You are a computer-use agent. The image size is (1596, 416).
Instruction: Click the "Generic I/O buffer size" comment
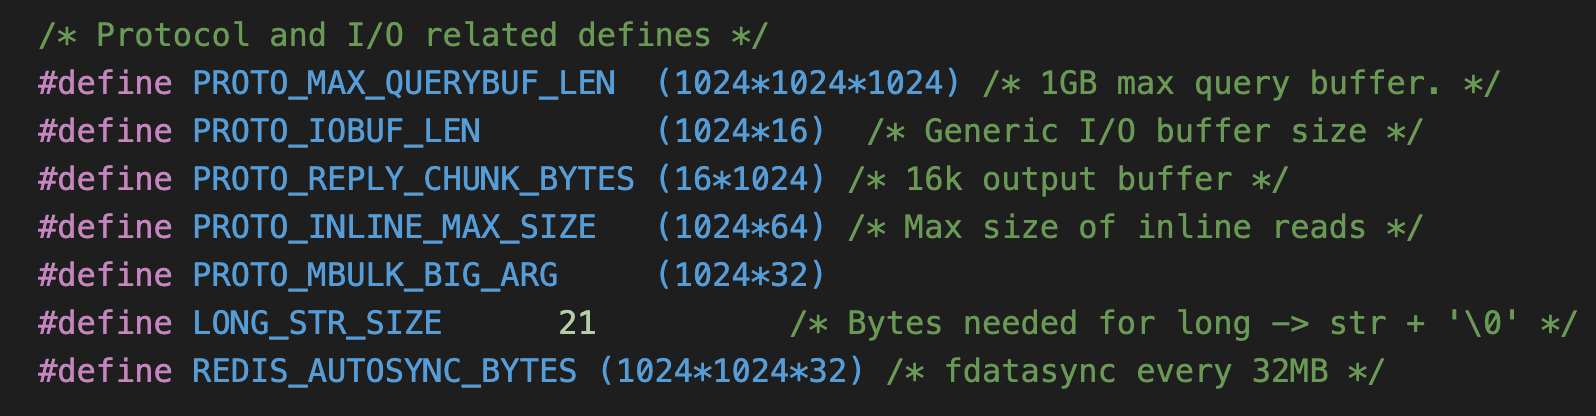coord(1145,131)
